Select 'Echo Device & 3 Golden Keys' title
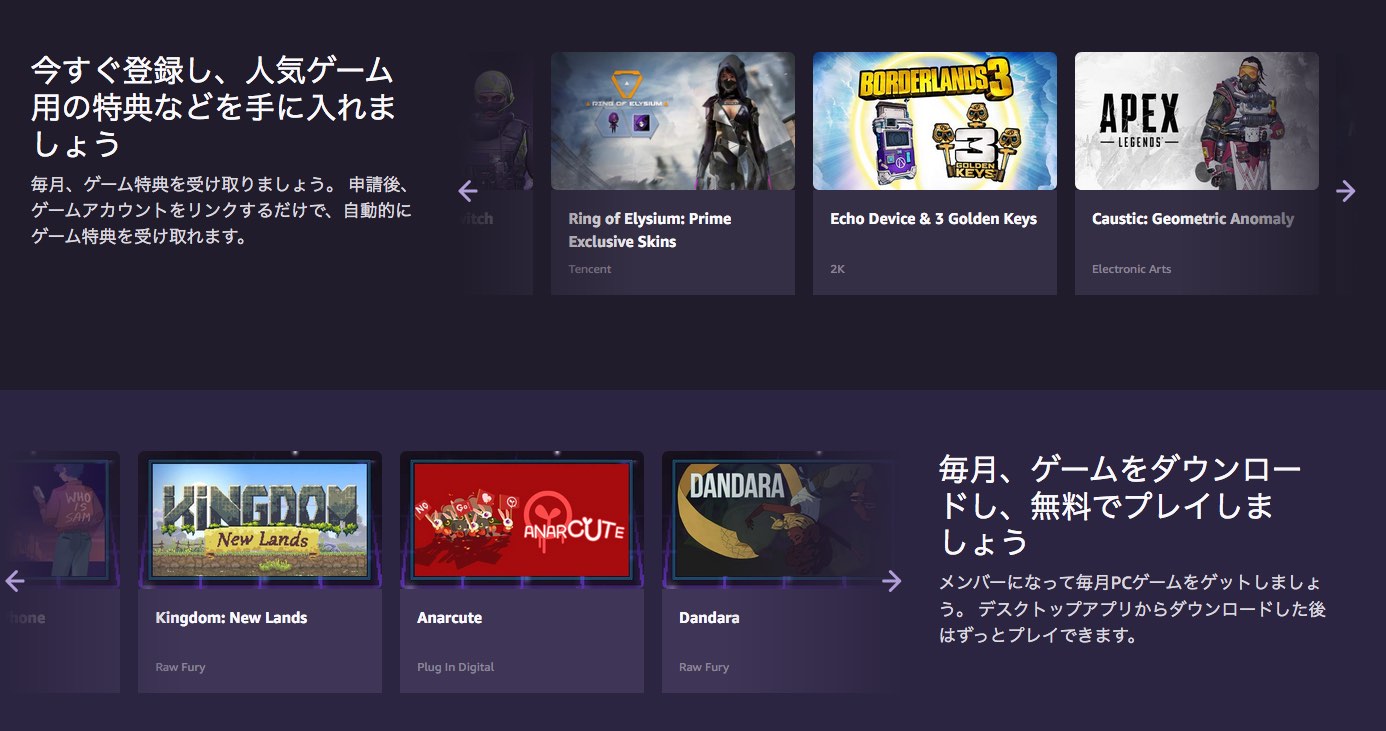This screenshot has height=731, width=1386. [933, 219]
